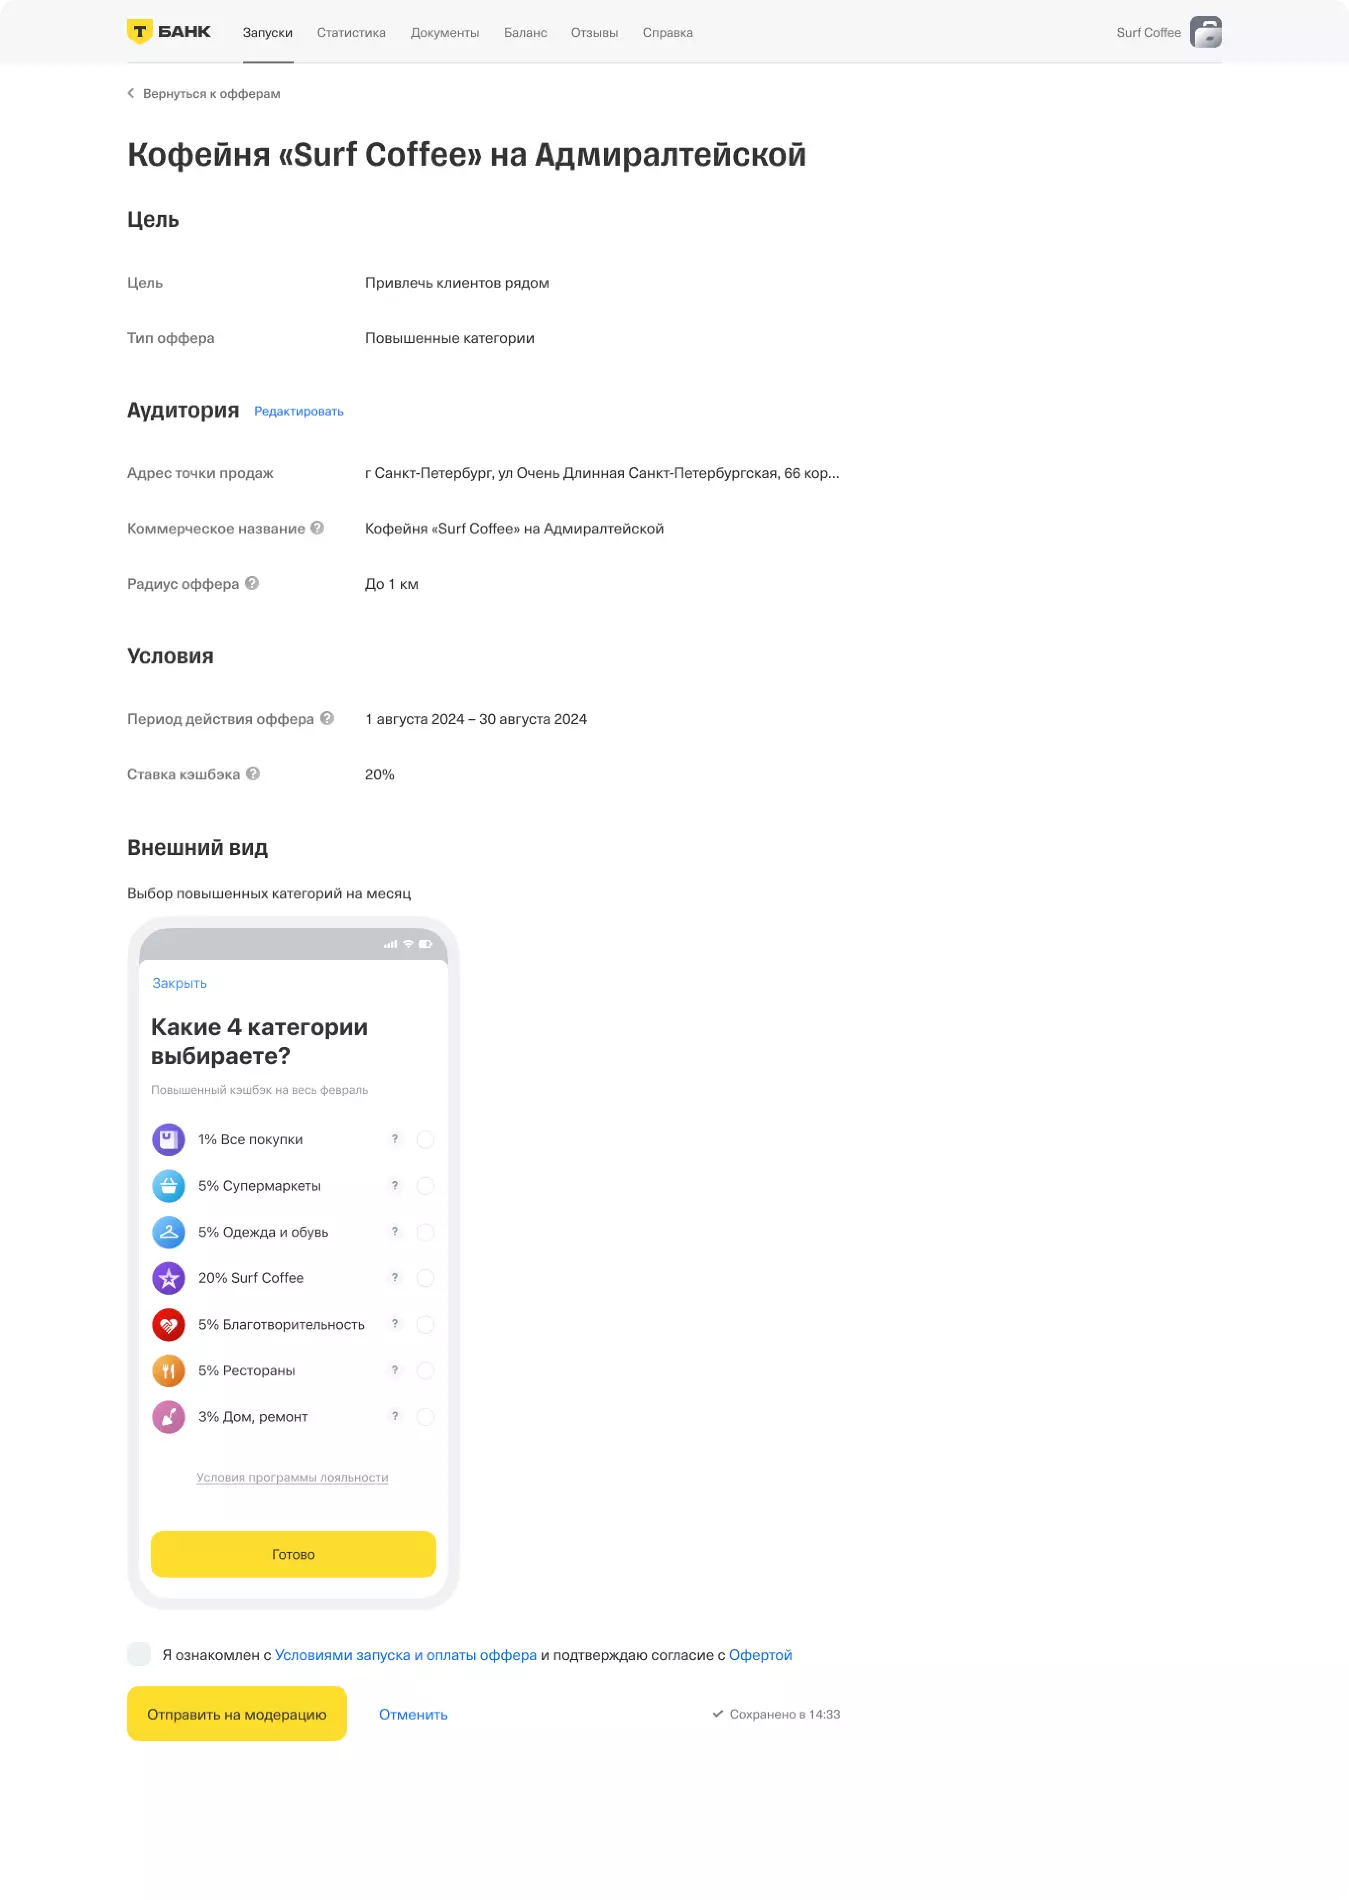The width and height of the screenshot is (1349, 1900).
Task: Open the Surf Coffee profile avatar
Action: point(1206,32)
